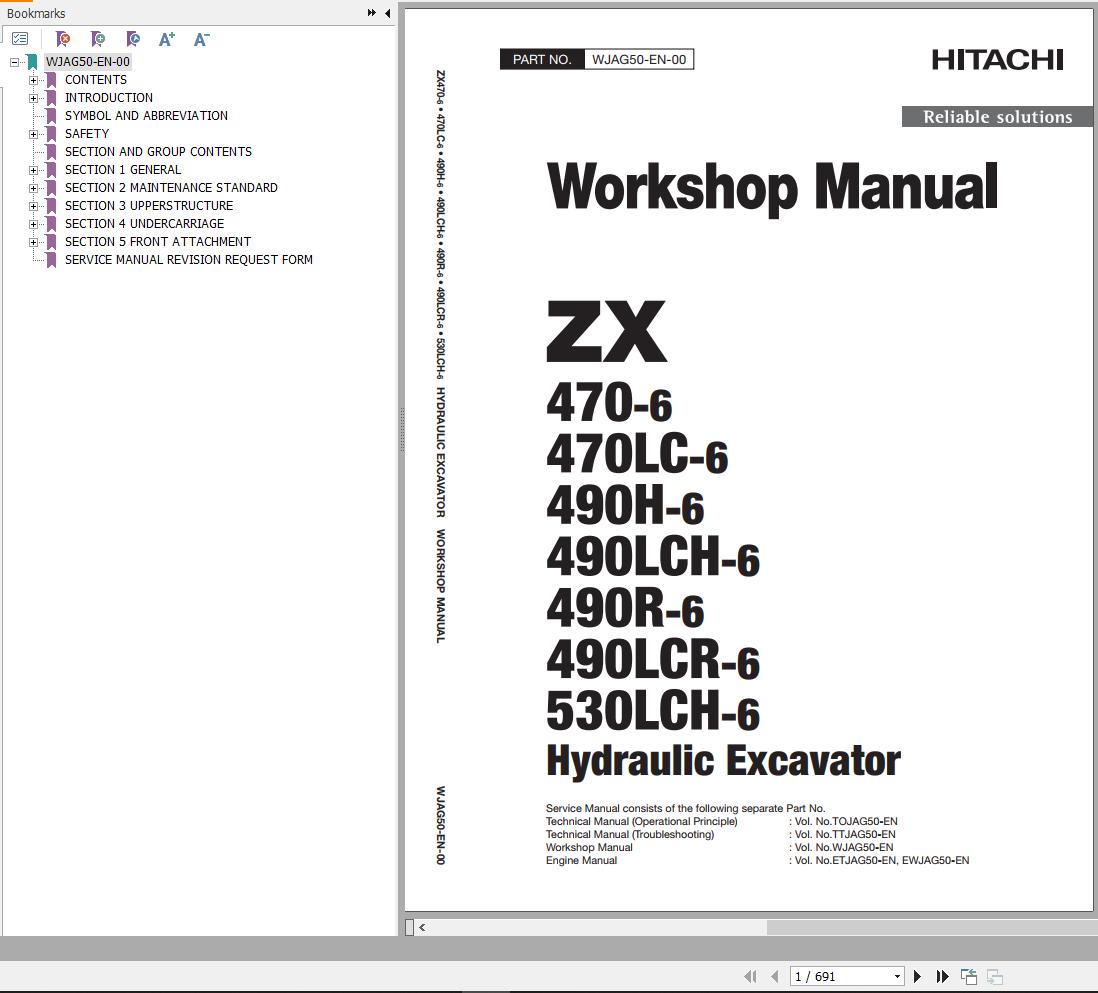Click the Reliable solutions banner
The image size is (1098, 993).
997,116
